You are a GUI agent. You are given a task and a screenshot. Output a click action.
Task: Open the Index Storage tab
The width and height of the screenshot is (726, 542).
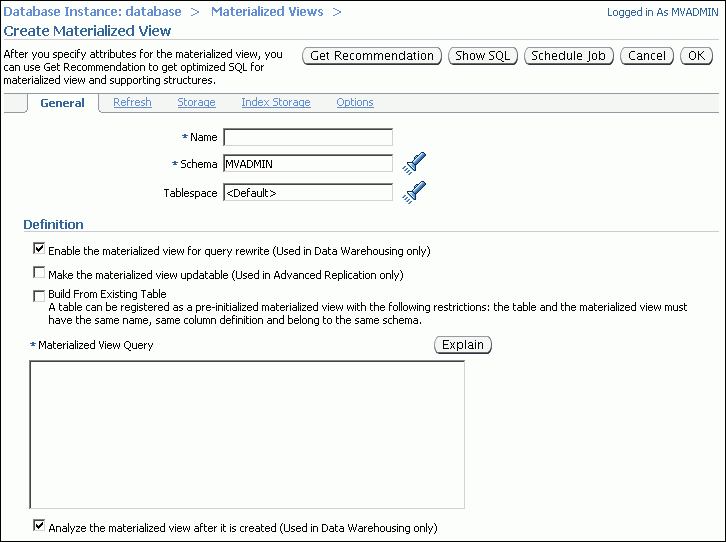[276, 102]
